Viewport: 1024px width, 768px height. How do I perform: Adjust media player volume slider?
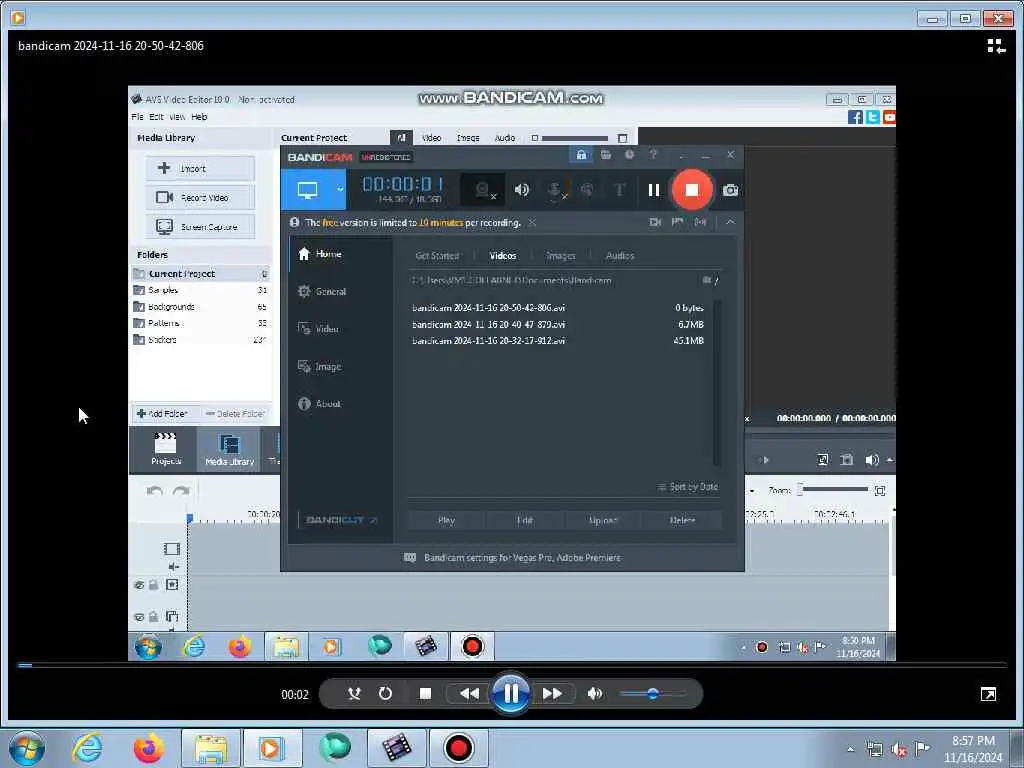(x=652, y=694)
